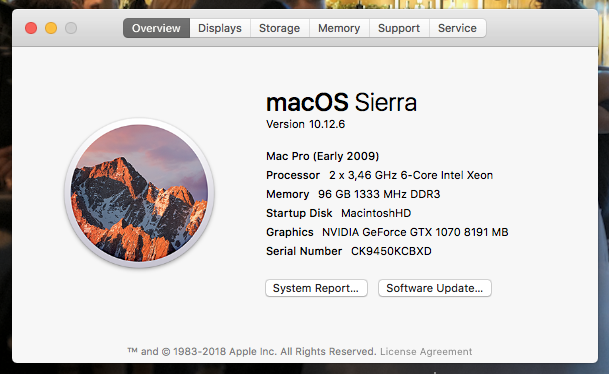The image size is (609, 374).
Task: Click Version 10.12.6 to reveal build number
Action: [305, 124]
